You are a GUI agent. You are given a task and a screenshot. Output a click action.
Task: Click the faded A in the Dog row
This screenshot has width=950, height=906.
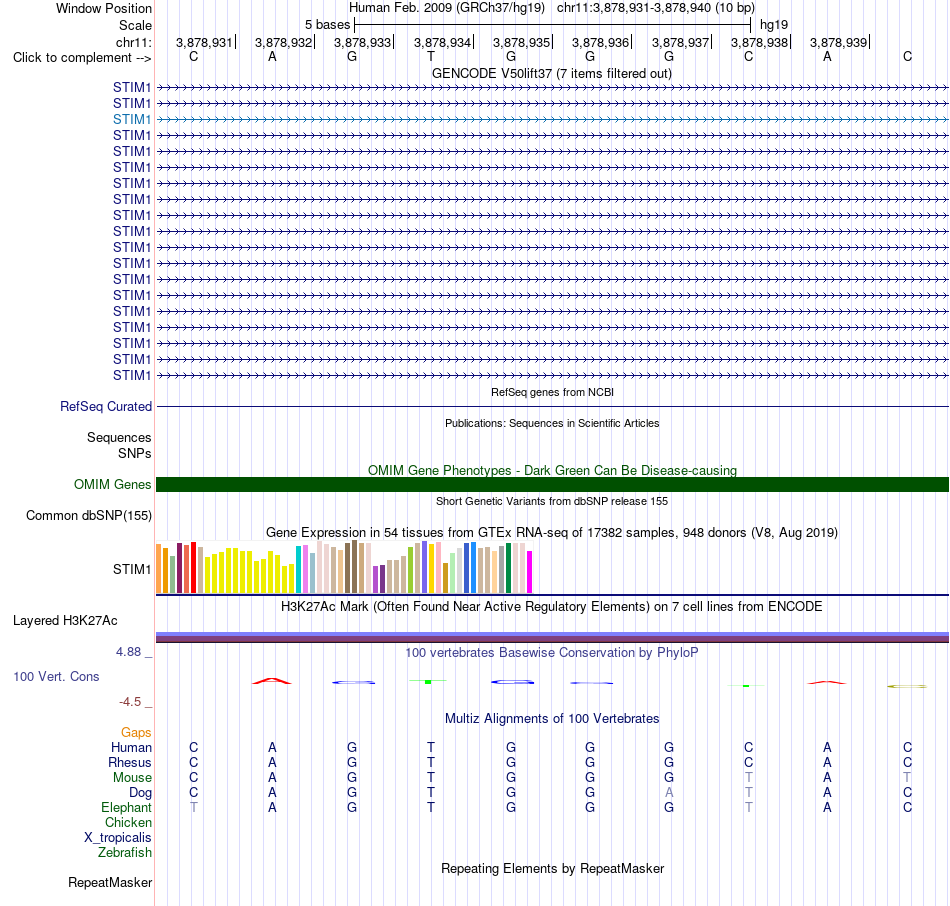coord(669,792)
